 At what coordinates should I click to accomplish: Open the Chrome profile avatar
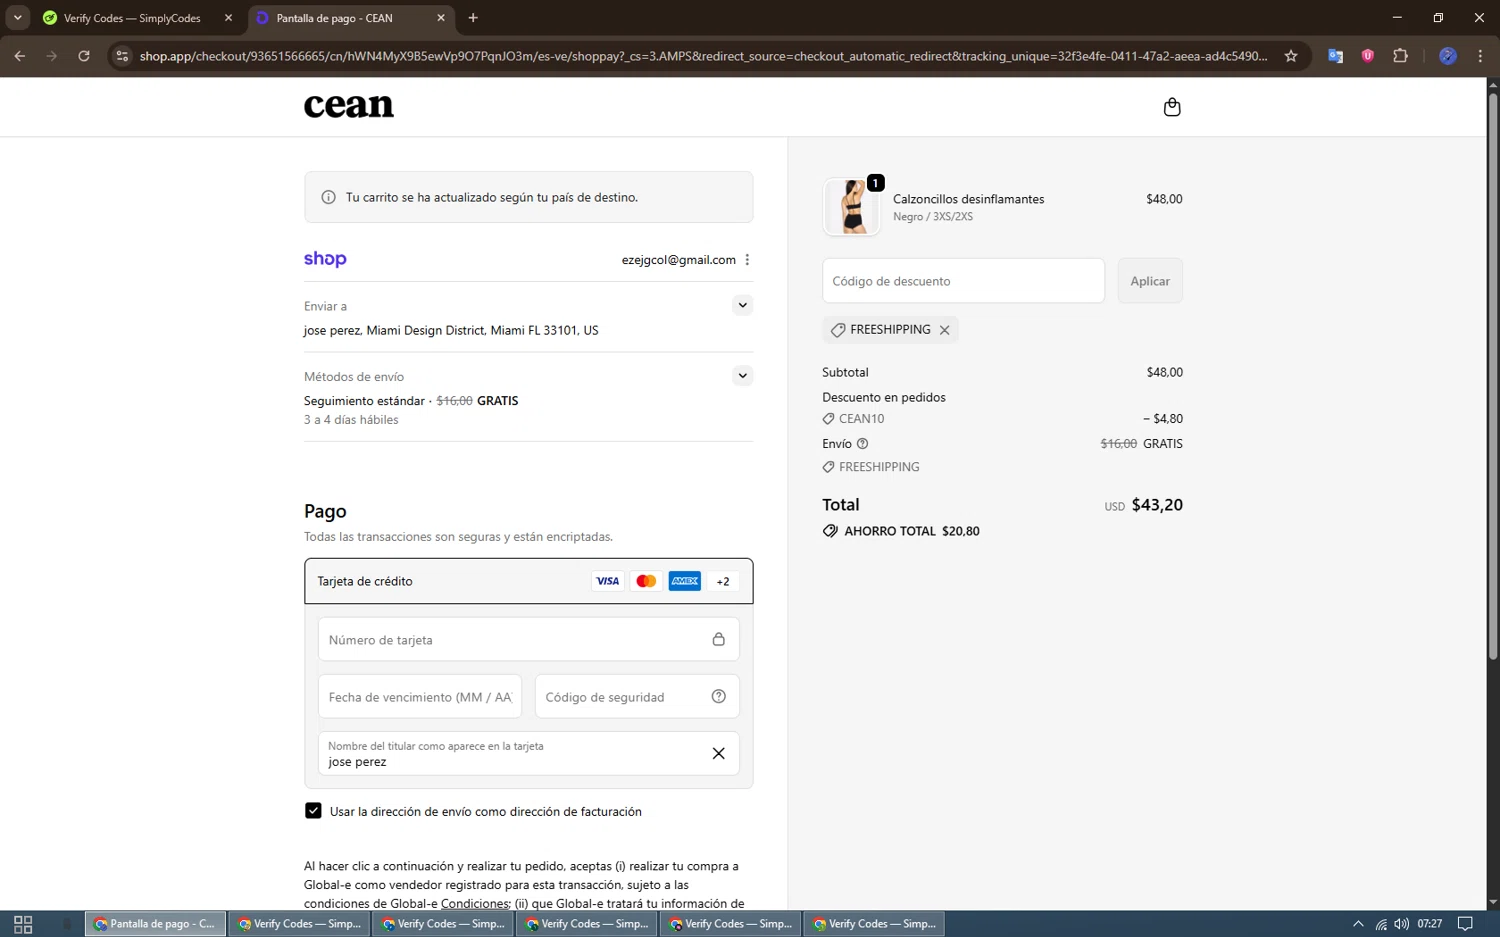click(1447, 56)
